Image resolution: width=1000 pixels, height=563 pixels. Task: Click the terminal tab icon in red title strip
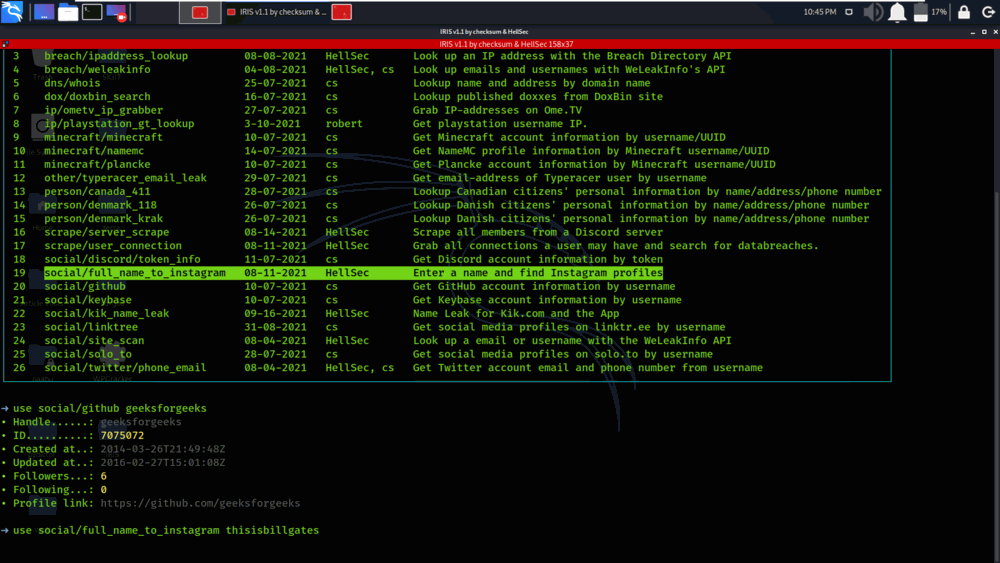tap(5, 44)
